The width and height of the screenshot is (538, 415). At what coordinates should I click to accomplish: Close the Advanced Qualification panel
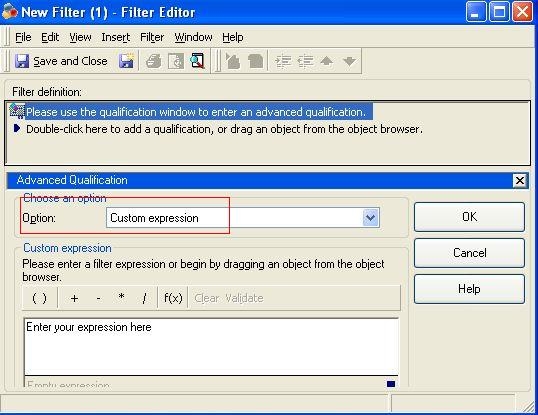[x=519, y=180]
